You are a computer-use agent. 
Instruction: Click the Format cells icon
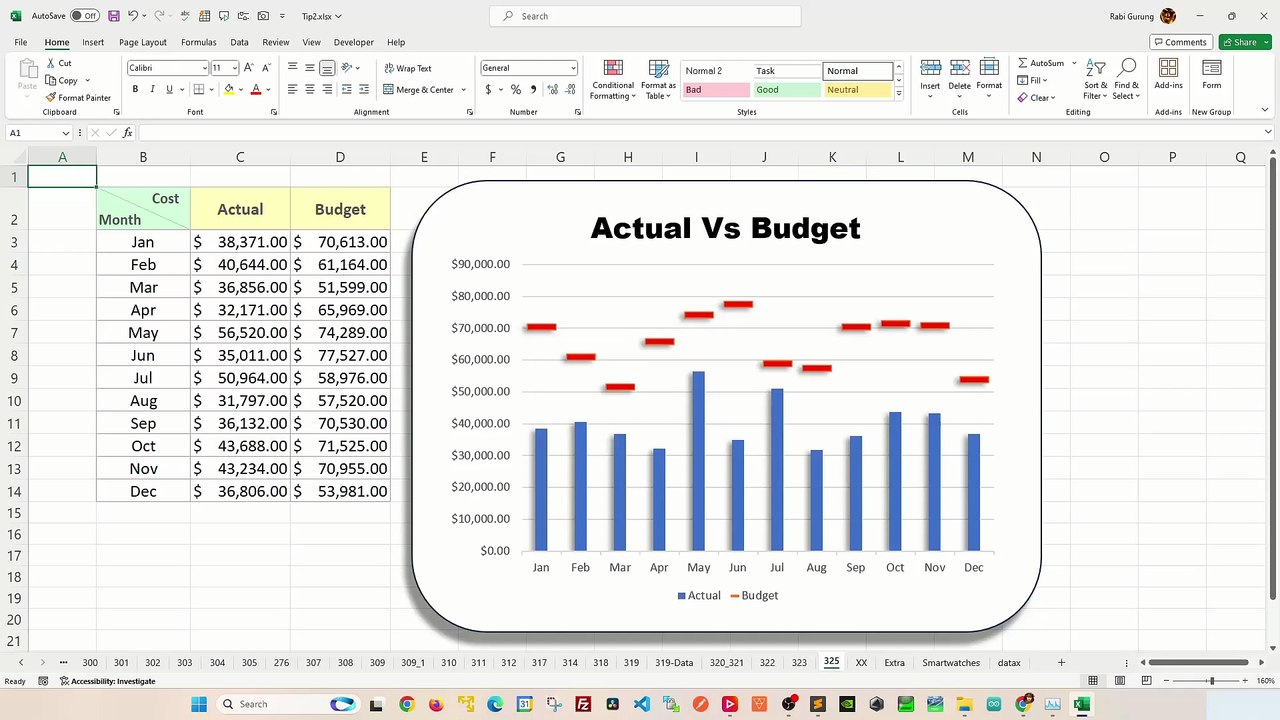pos(989,68)
